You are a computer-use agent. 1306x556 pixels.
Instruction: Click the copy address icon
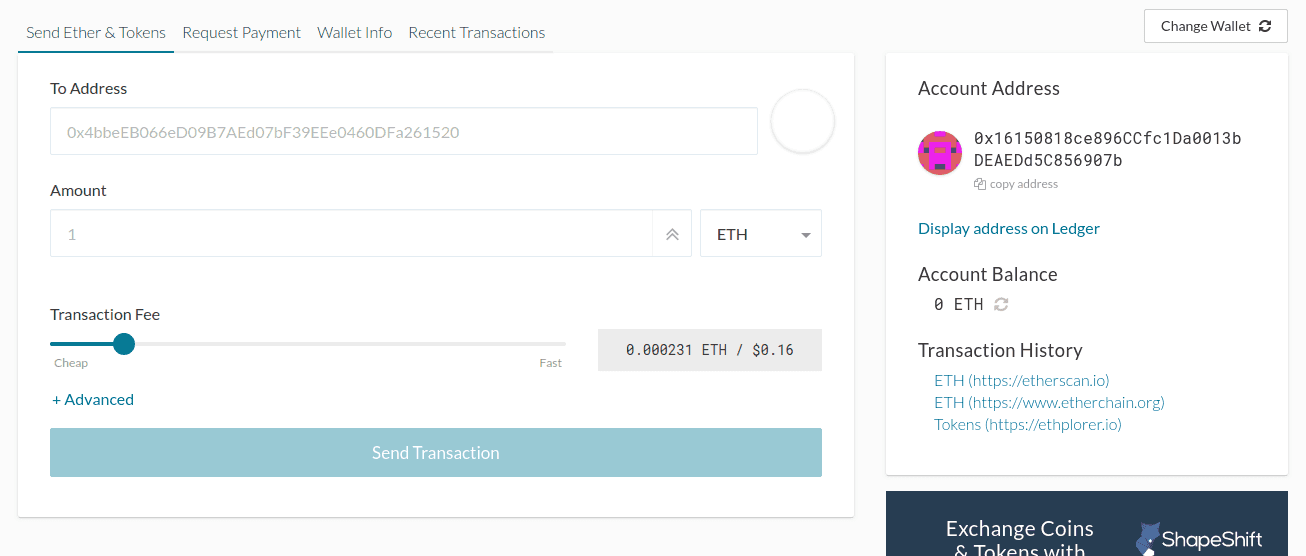[x=980, y=184]
